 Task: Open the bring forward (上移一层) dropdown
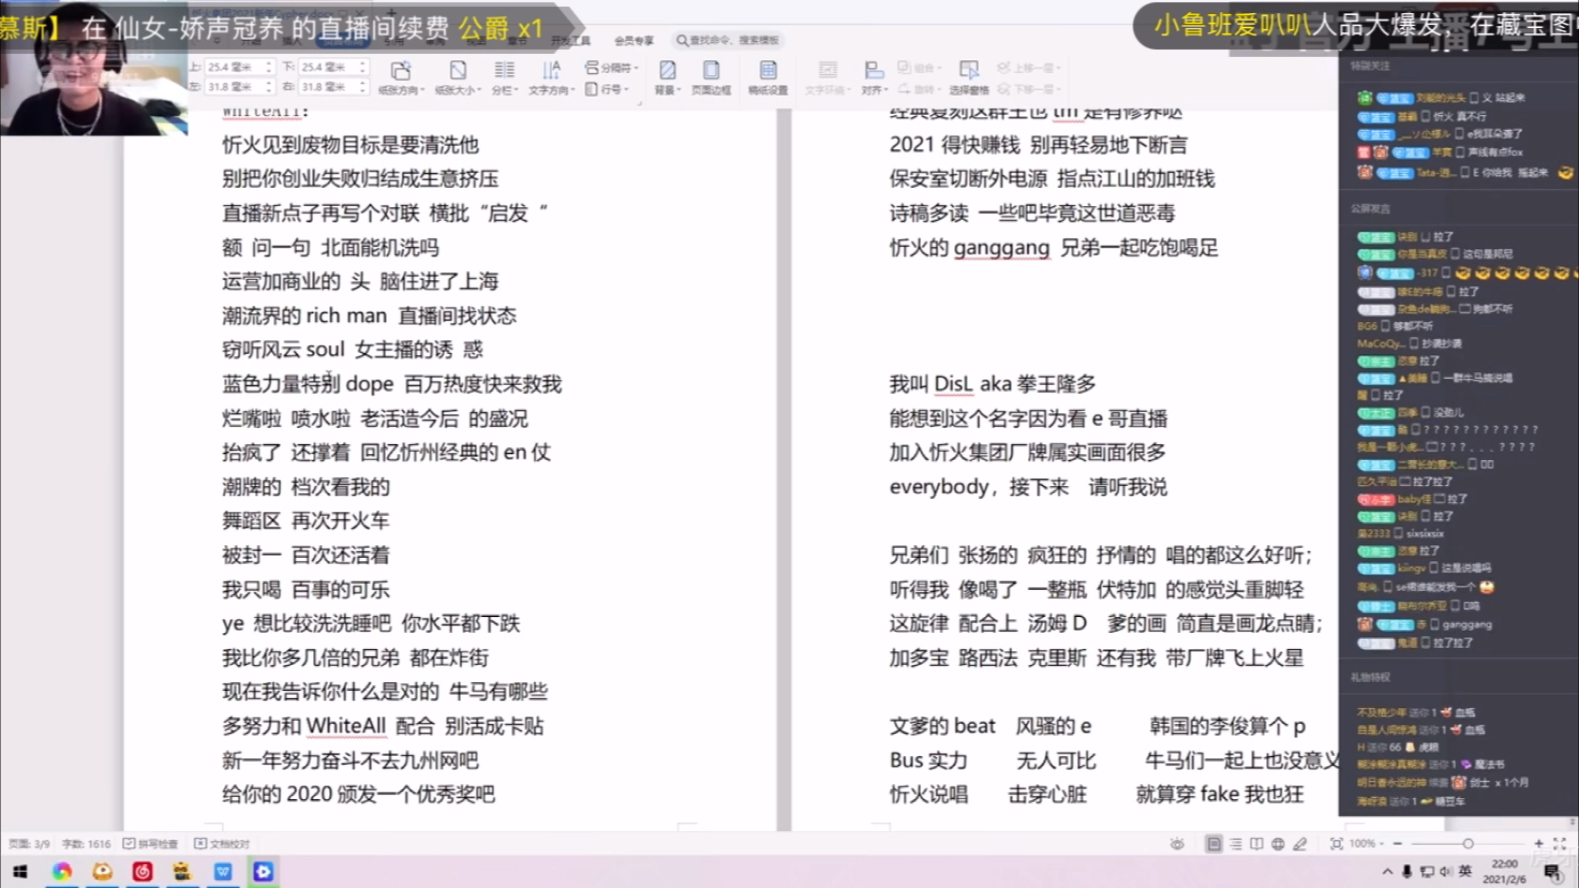point(1028,67)
